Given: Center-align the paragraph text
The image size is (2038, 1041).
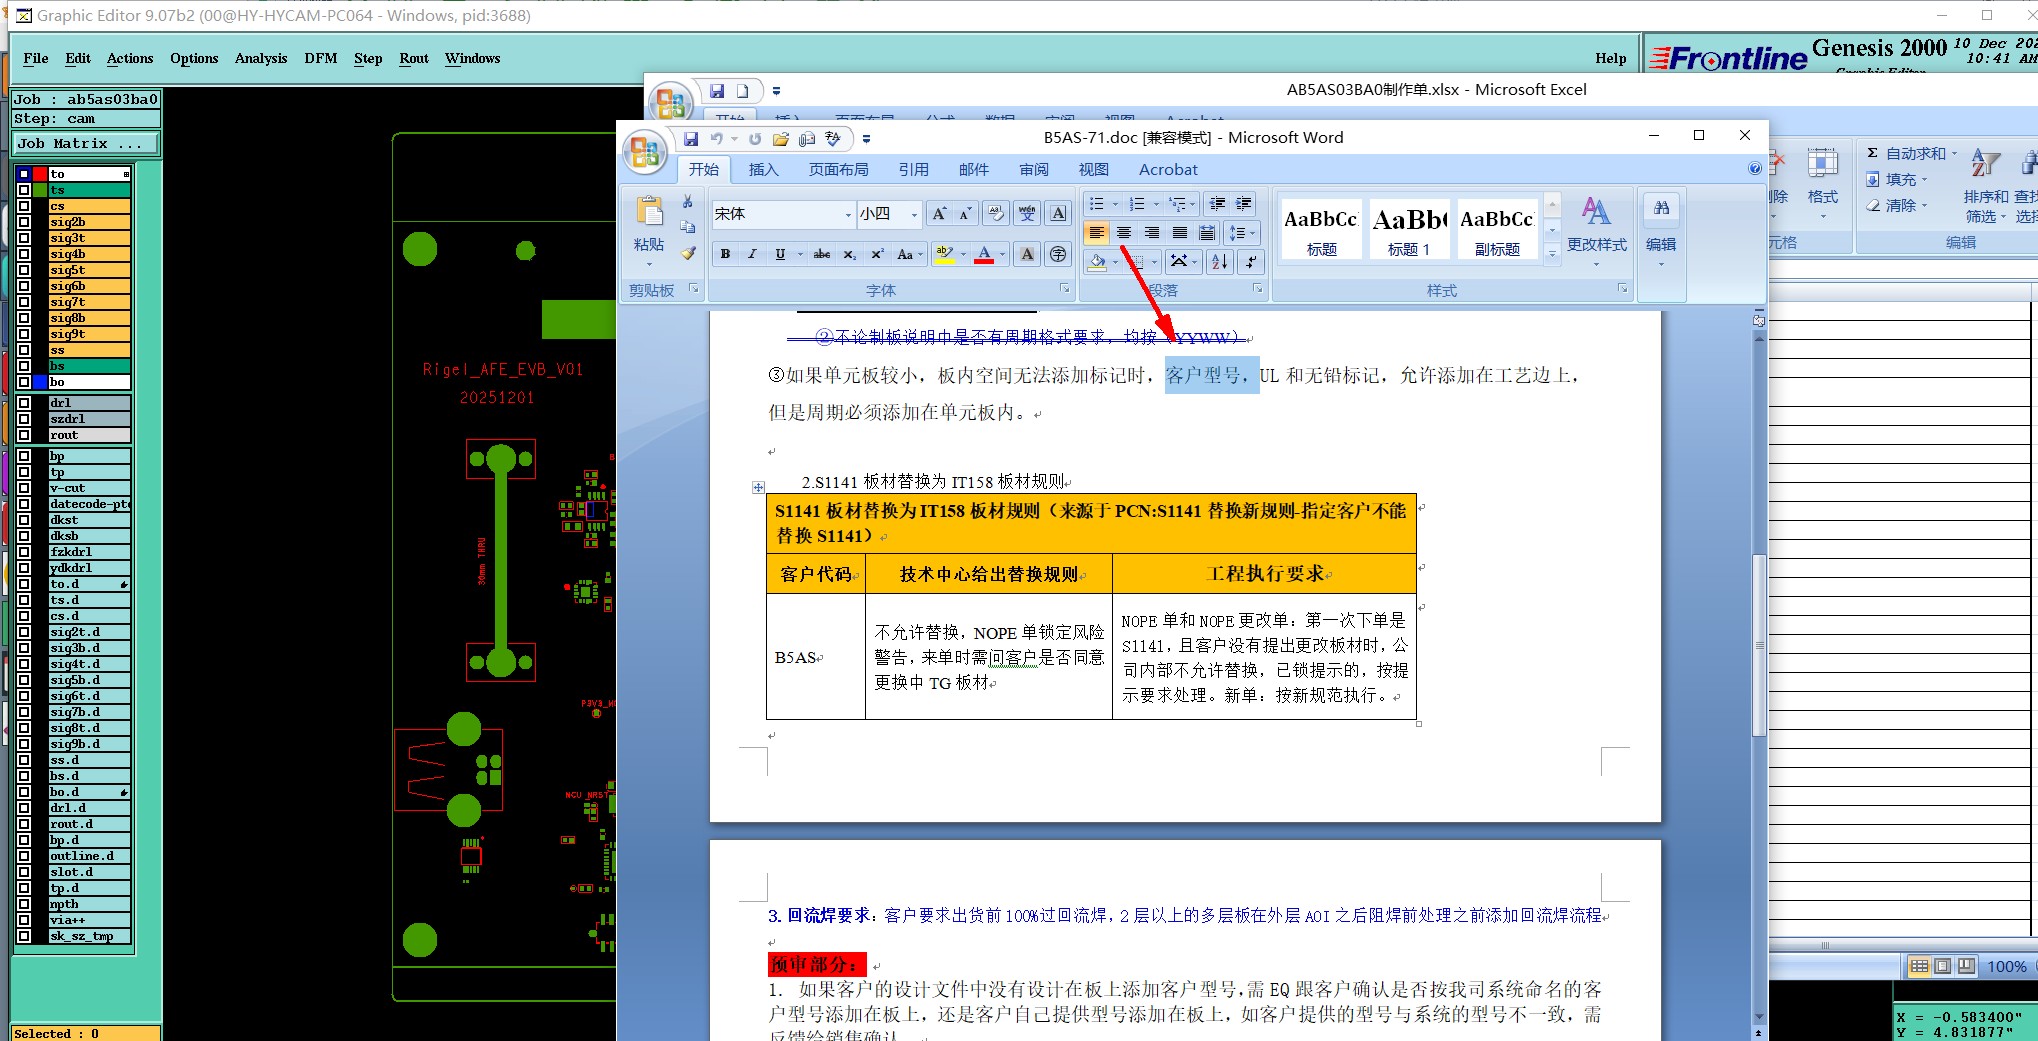Looking at the screenshot, I should pyautogui.click(x=1124, y=233).
